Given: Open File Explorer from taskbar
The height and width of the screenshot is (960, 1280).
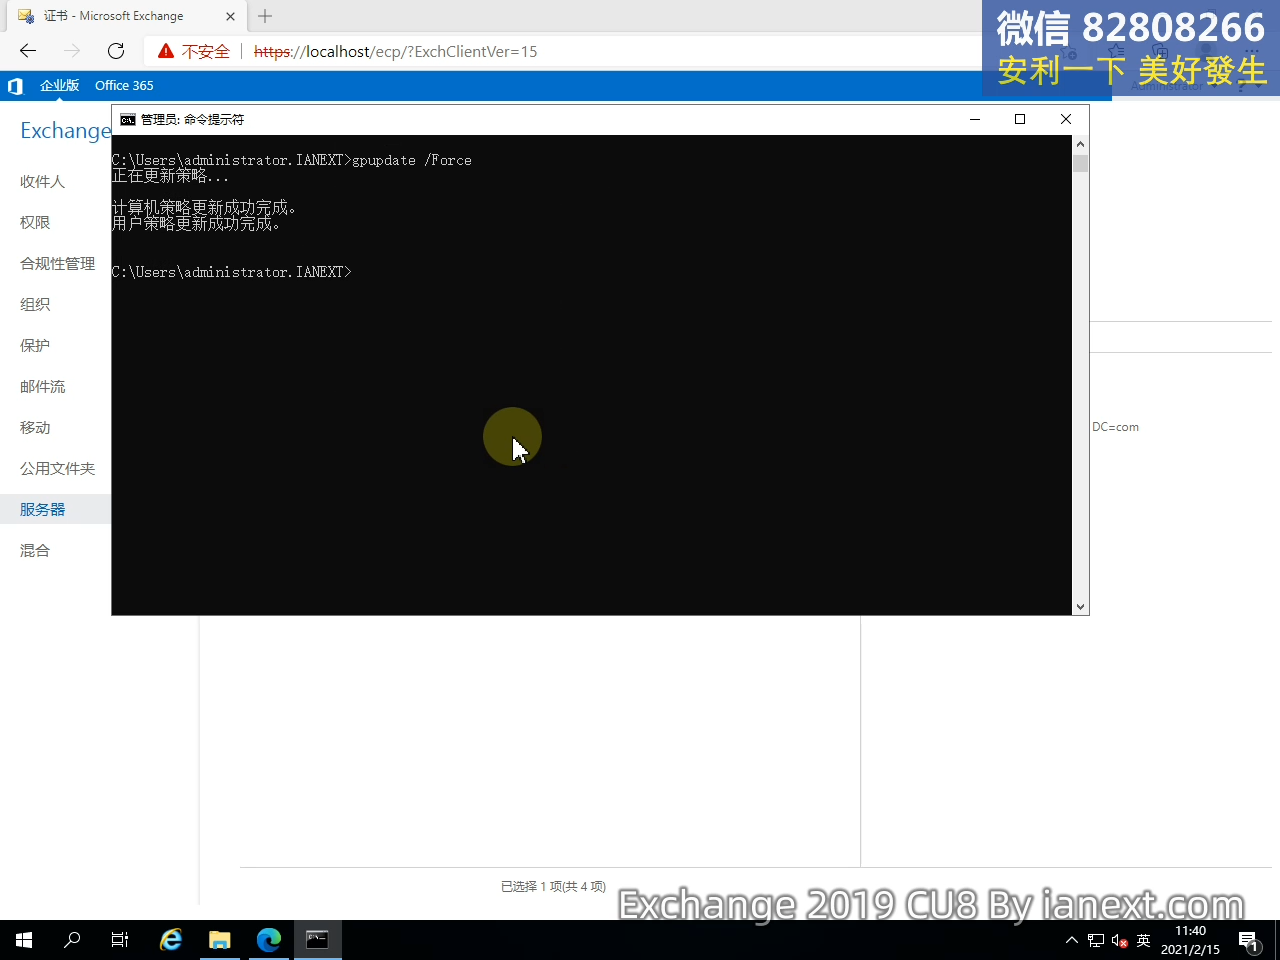Looking at the screenshot, I should (220, 940).
